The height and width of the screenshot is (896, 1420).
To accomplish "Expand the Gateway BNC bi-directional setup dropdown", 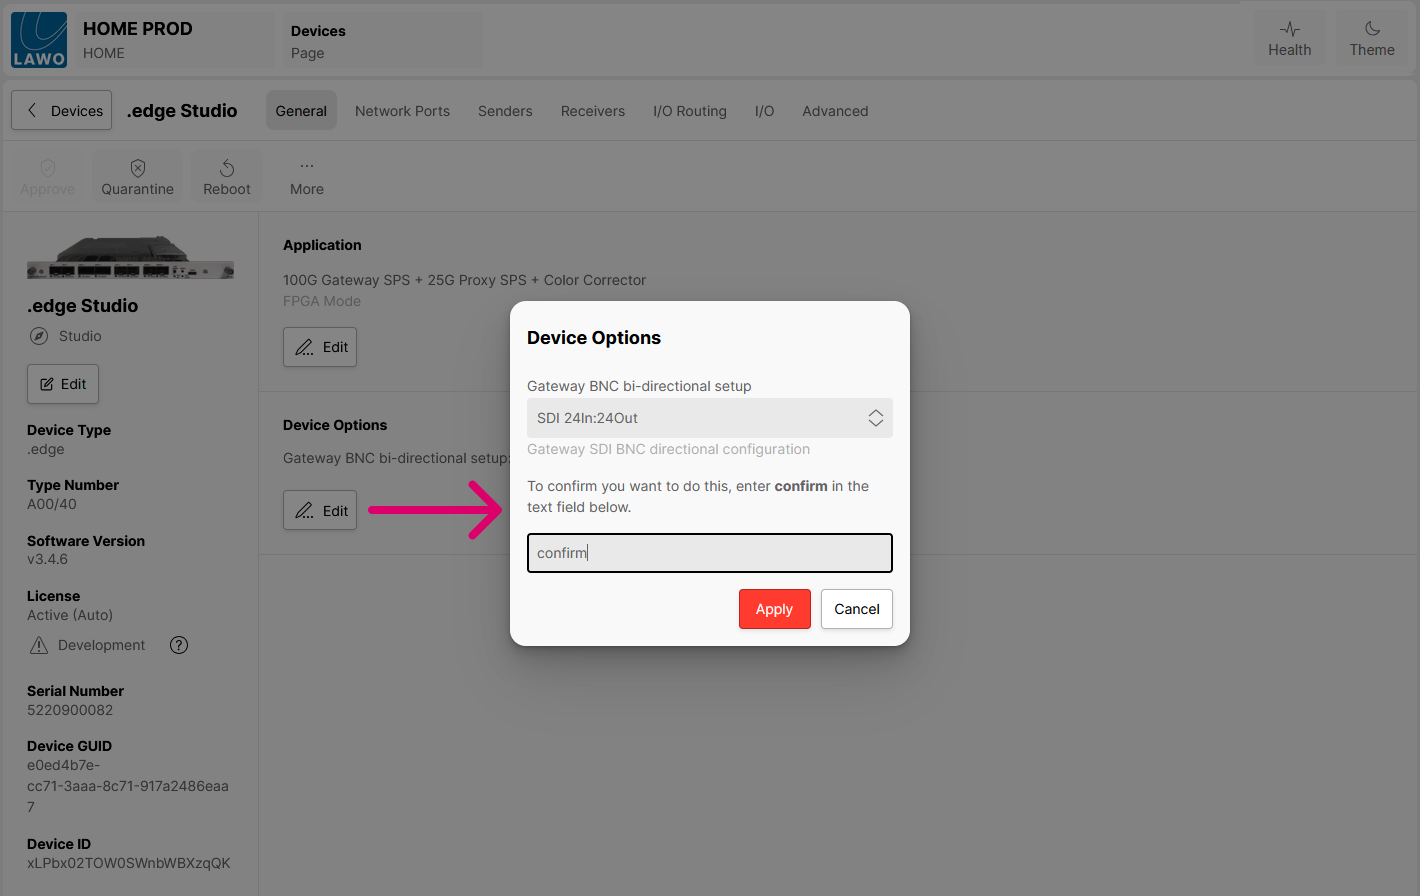I will (x=709, y=418).
